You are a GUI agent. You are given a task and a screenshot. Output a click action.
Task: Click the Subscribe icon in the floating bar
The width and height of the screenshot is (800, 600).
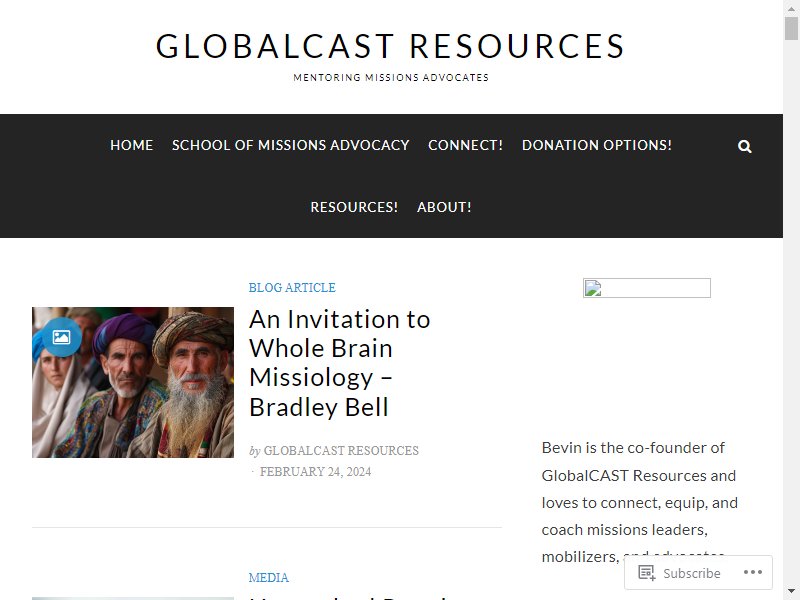(646, 572)
